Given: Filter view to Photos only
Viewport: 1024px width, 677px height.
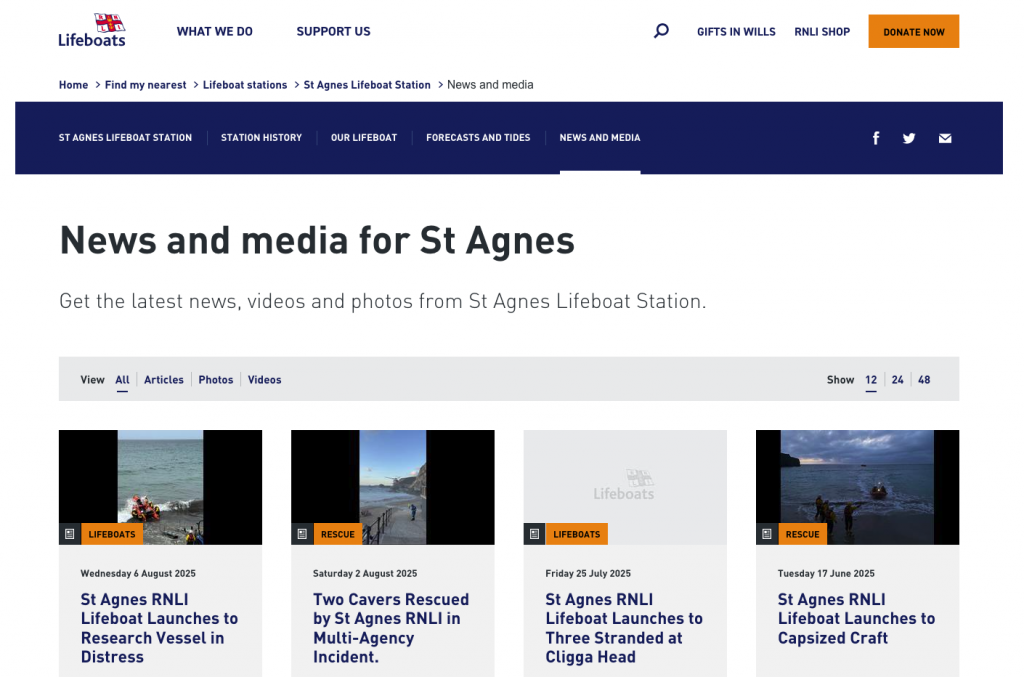Looking at the screenshot, I should (x=216, y=380).
